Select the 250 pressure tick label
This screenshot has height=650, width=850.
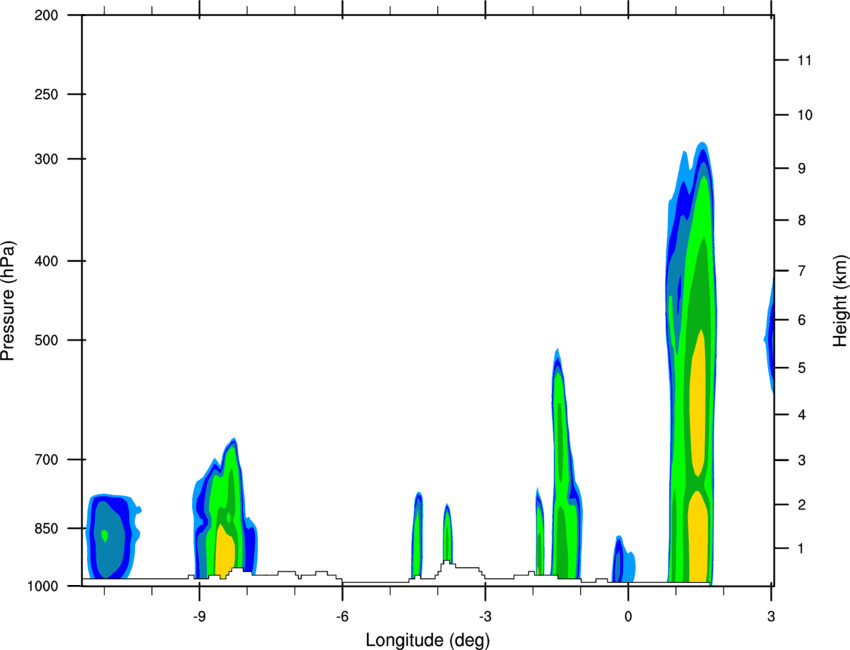[x=46, y=94]
